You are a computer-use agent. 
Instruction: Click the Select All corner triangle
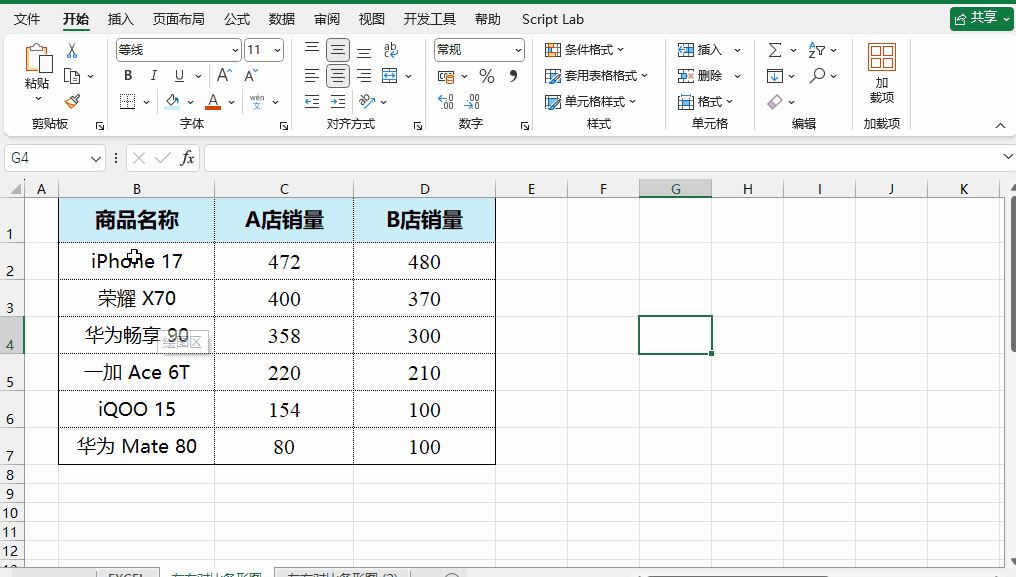16,189
